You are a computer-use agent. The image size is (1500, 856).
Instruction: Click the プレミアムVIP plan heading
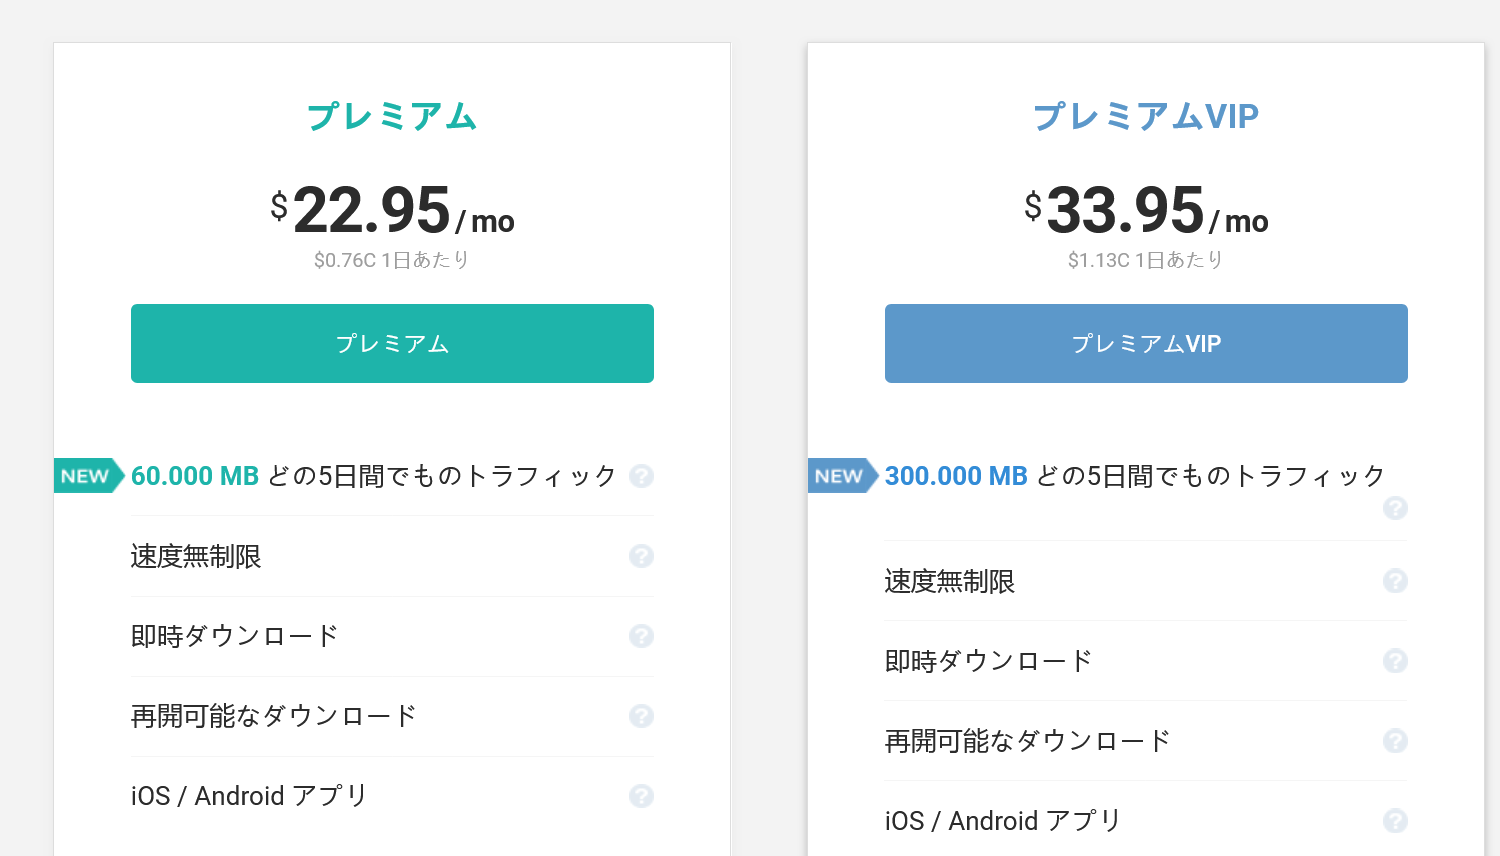tap(1146, 116)
